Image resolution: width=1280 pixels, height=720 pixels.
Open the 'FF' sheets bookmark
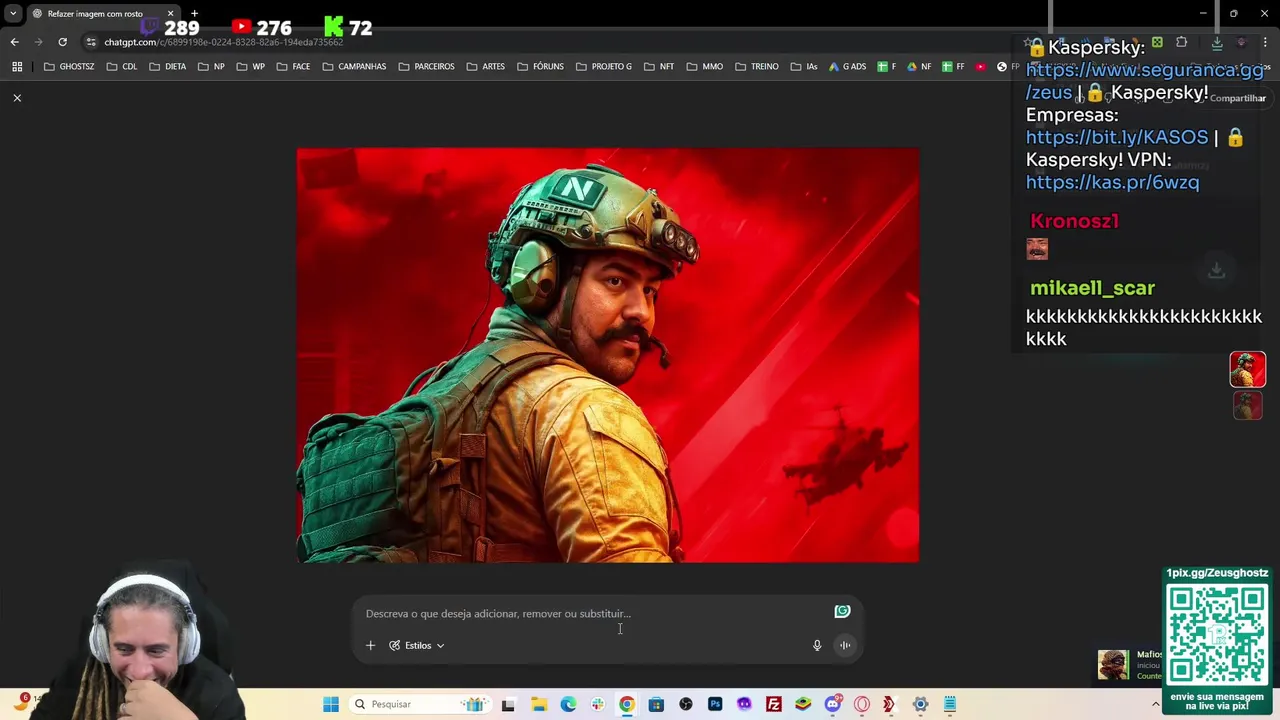[953, 67]
